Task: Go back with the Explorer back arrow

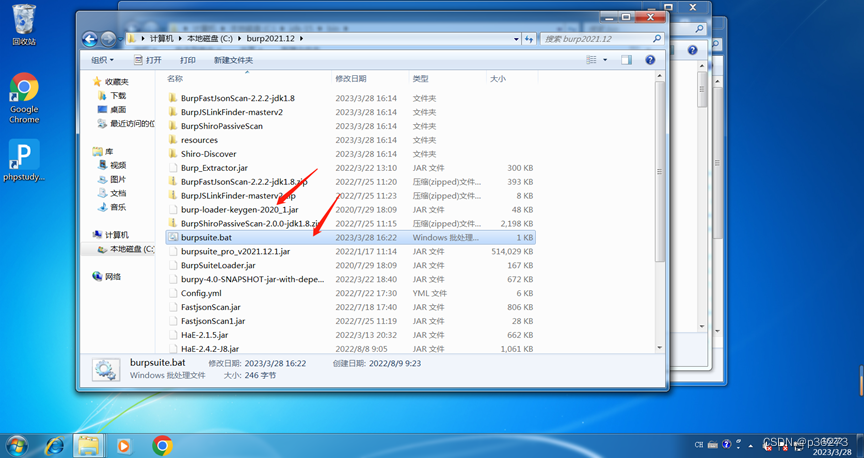Action: (89, 39)
